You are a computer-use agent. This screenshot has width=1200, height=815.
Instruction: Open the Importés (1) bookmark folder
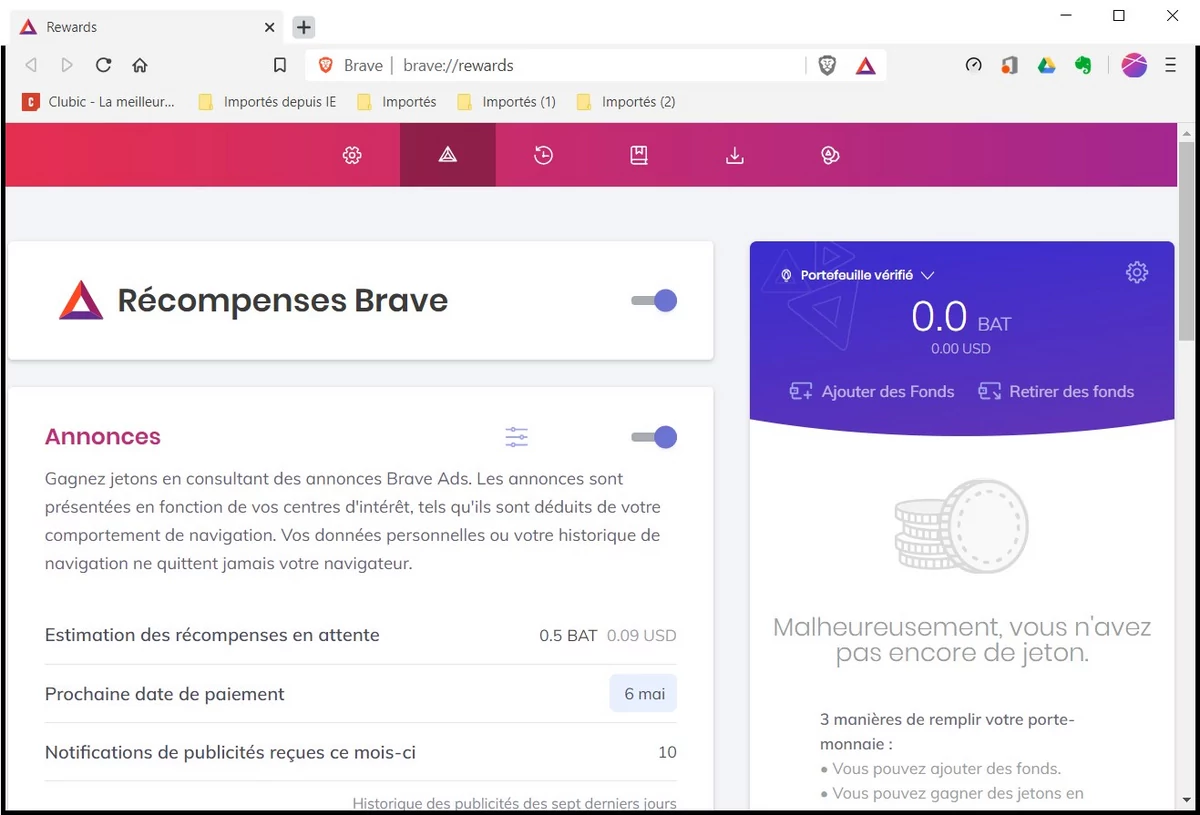[x=506, y=101]
